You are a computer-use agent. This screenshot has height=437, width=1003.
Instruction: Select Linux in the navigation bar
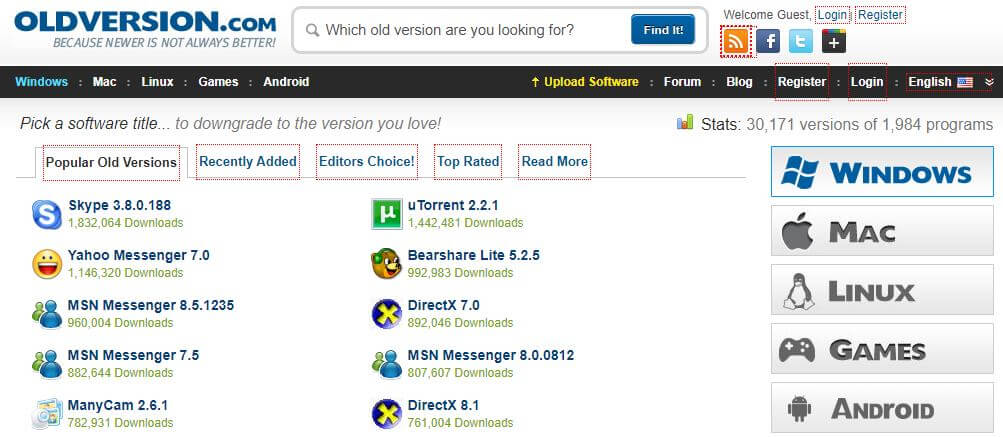pos(157,82)
